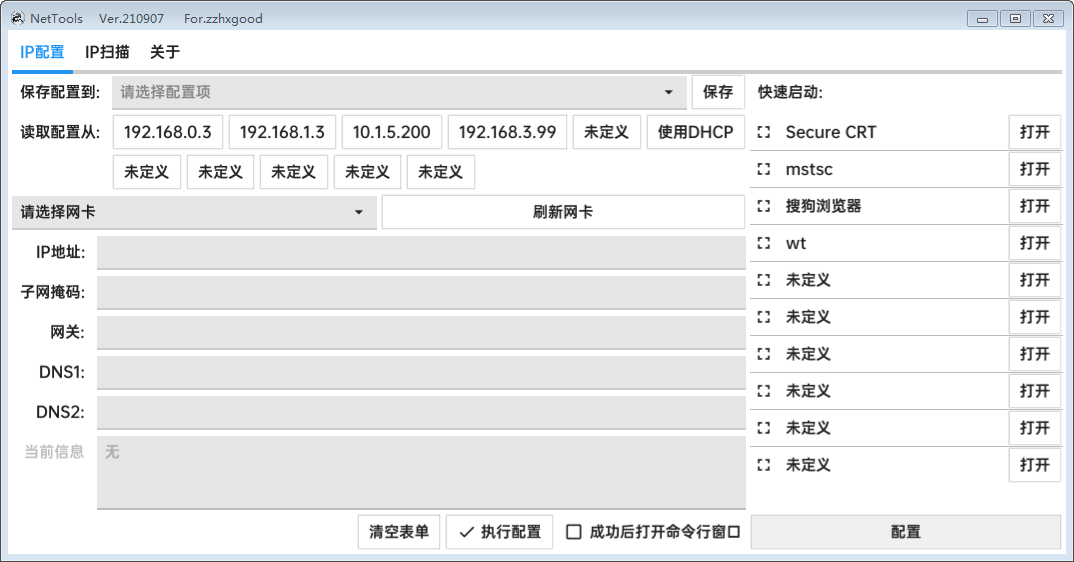Click the icon next to mstsc
The height and width of the screenshot is (562, 1074).
click(765, 169)
